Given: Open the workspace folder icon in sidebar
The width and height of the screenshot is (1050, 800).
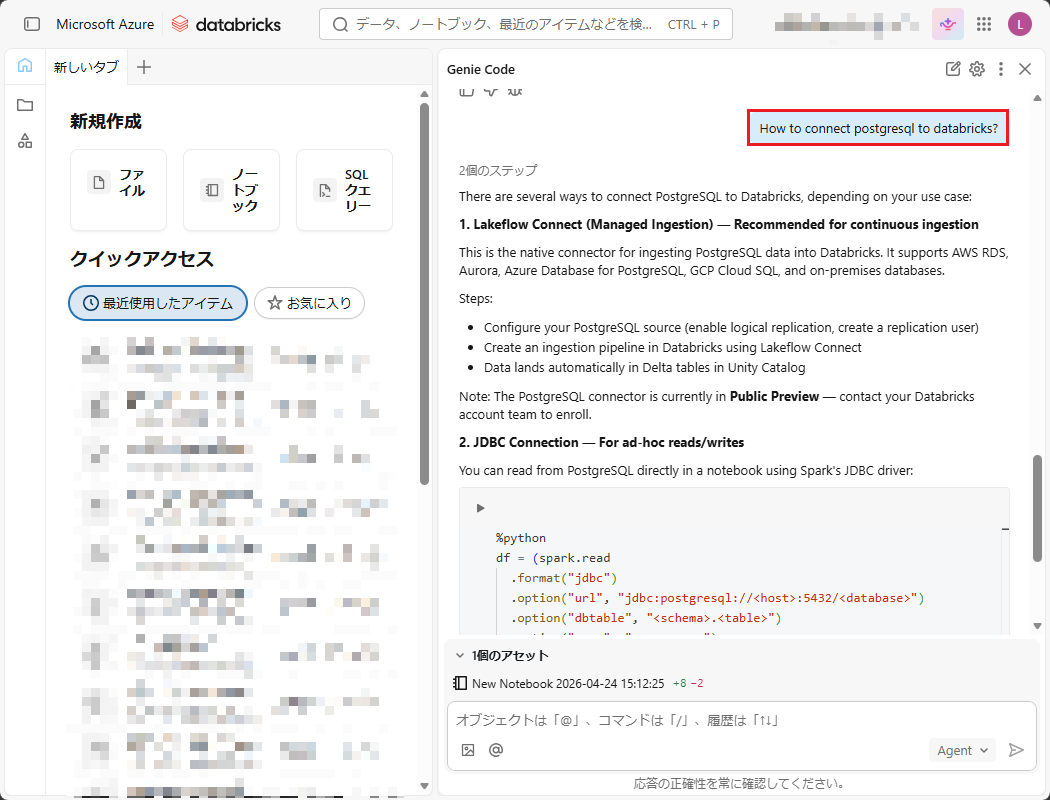Looking at the screenshot, I should pyautogui.click(x=25, y=105).
